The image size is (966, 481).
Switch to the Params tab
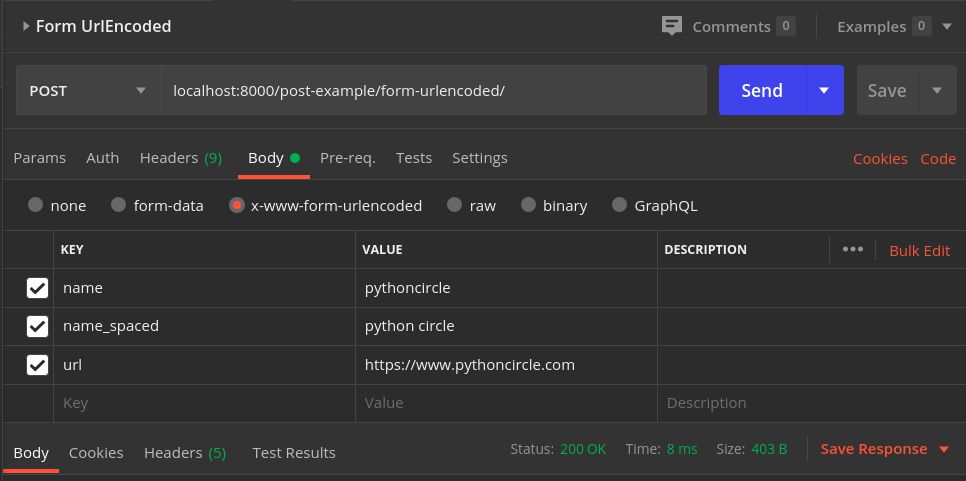point(39,158)
